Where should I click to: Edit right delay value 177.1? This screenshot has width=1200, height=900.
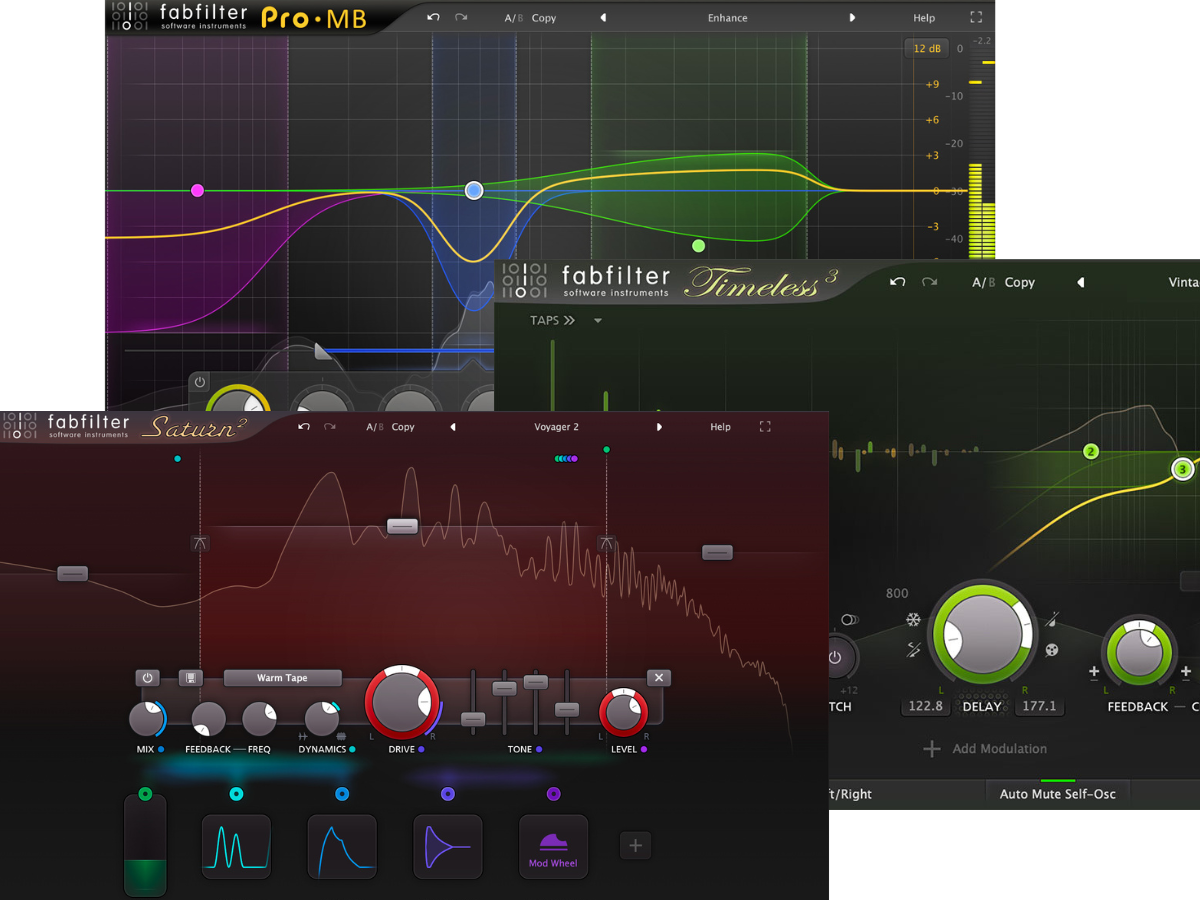tap(1039, 706)
